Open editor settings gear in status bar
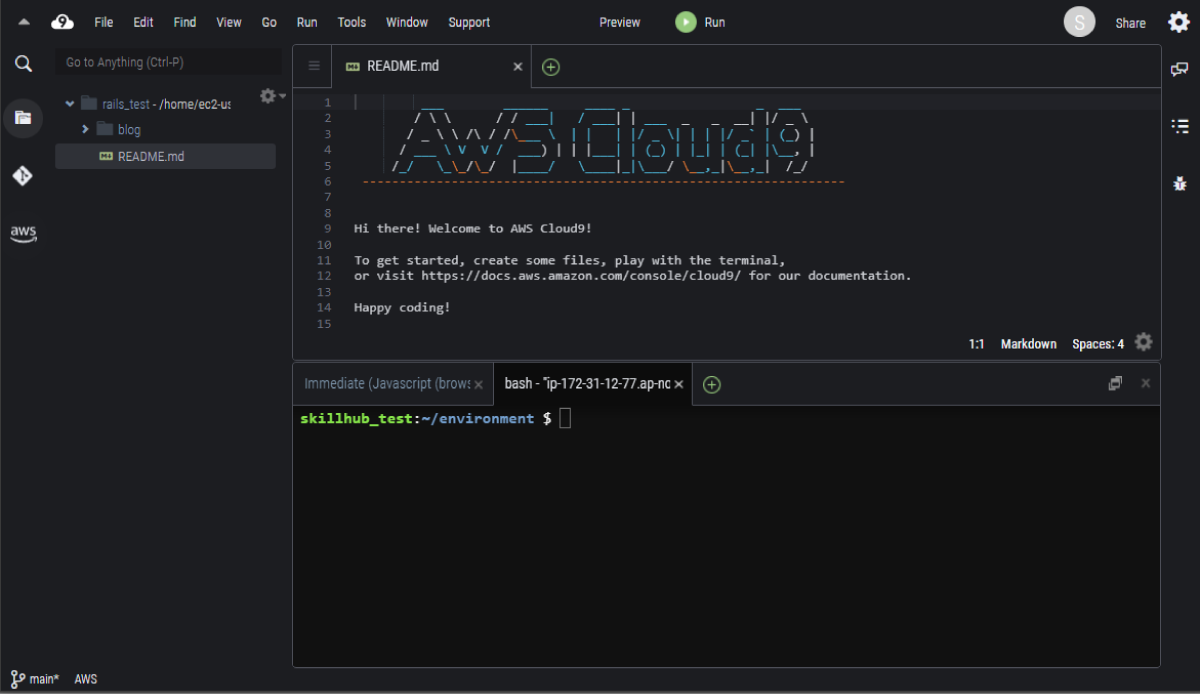Image resolution: width=1200 pixels, height=694 pixels. 1144,342
